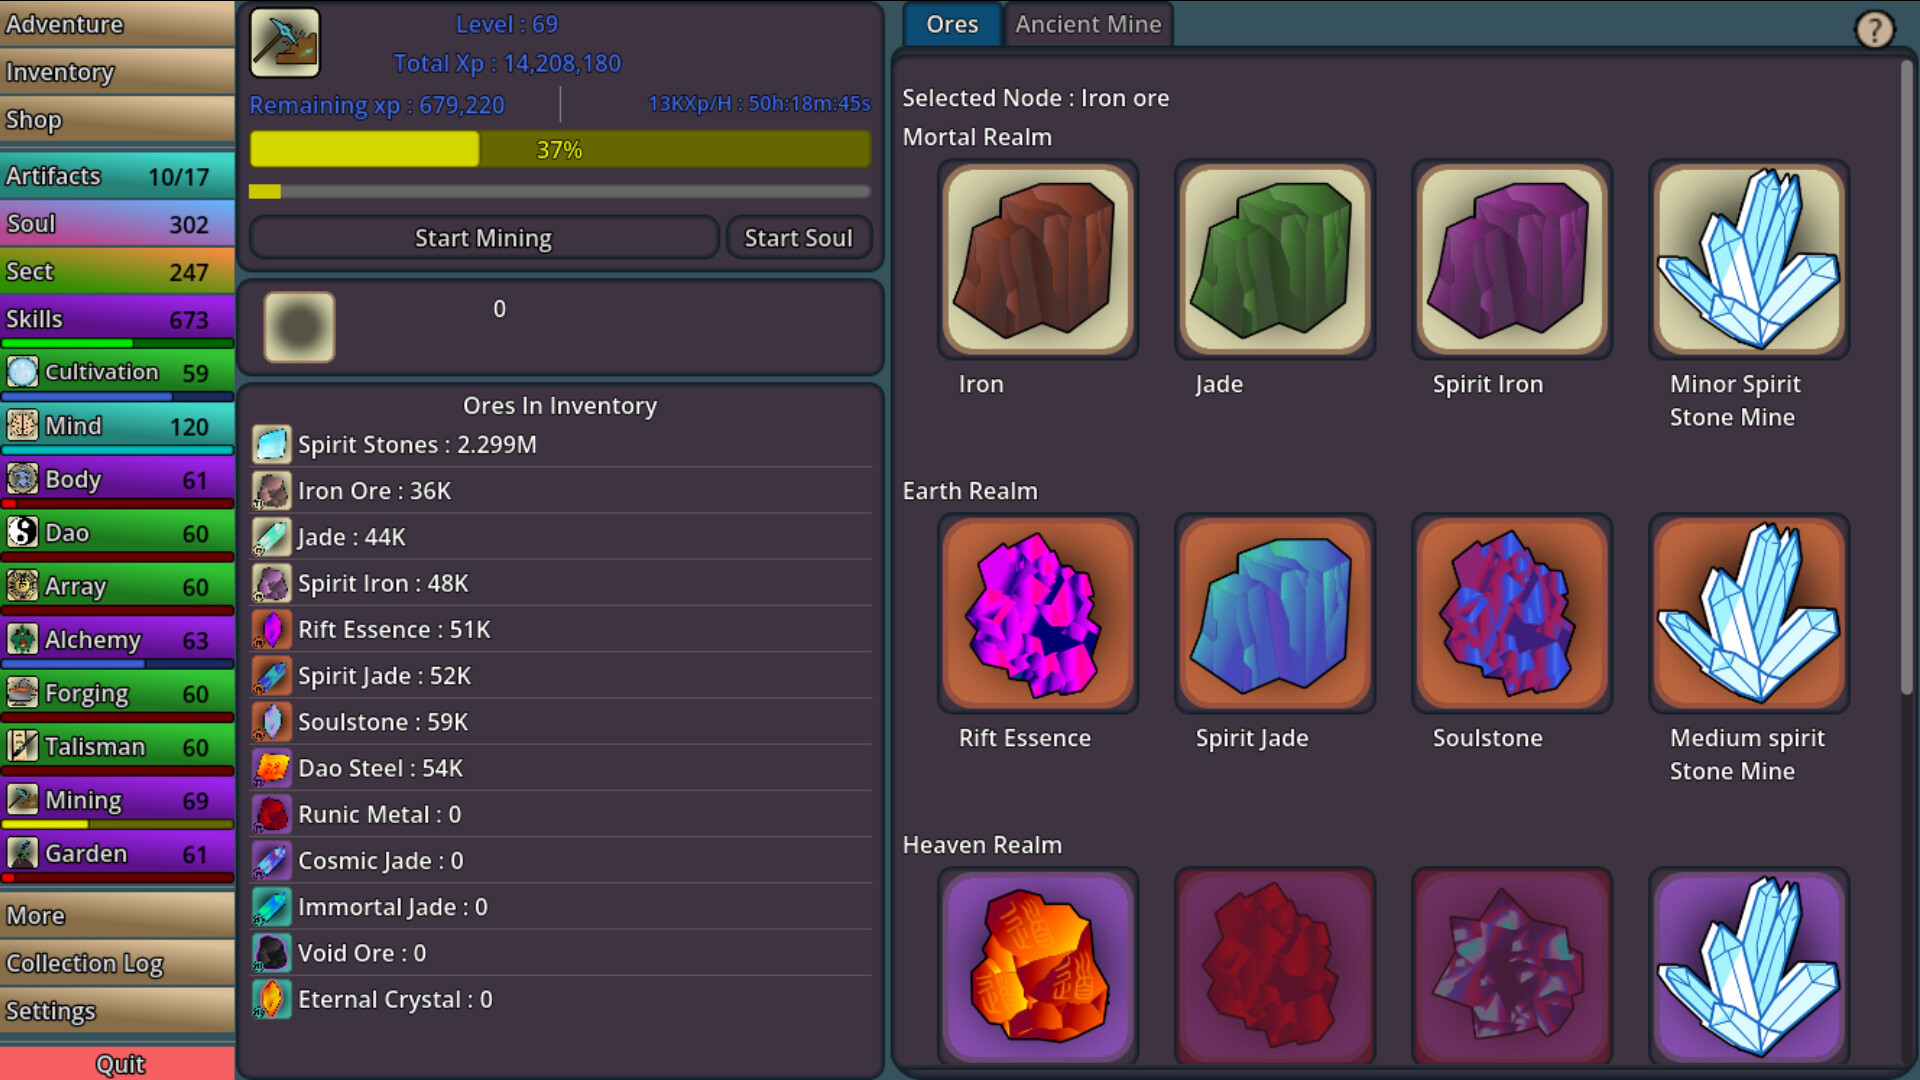Select the Spirit Iron node
The height and width of the screenshot is (1080, 1920).
[x=1511, y=258]
